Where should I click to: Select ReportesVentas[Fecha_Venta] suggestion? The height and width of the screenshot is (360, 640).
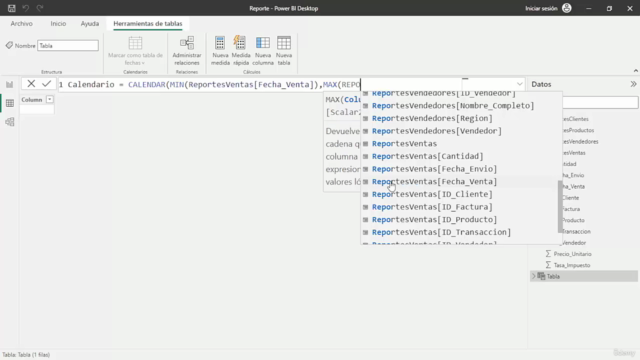coord(434,182)
